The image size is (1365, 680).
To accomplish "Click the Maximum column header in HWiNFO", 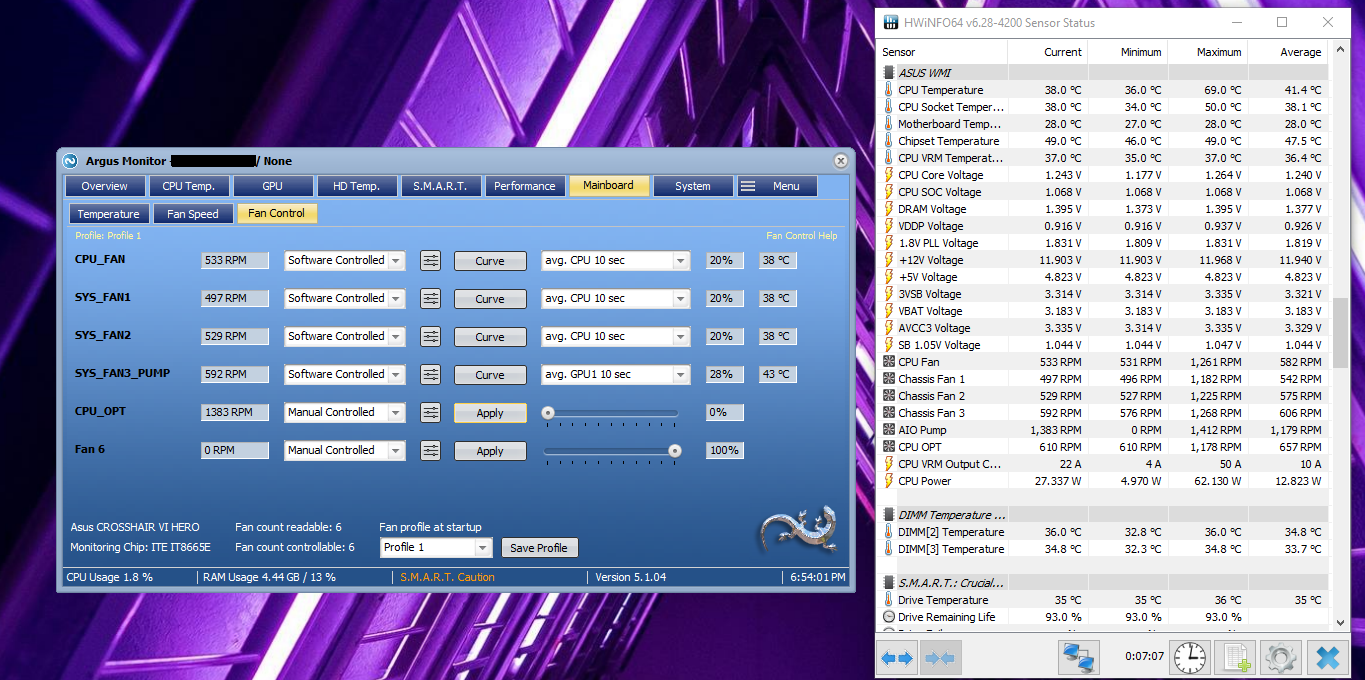I will [x=1206, y=52].
